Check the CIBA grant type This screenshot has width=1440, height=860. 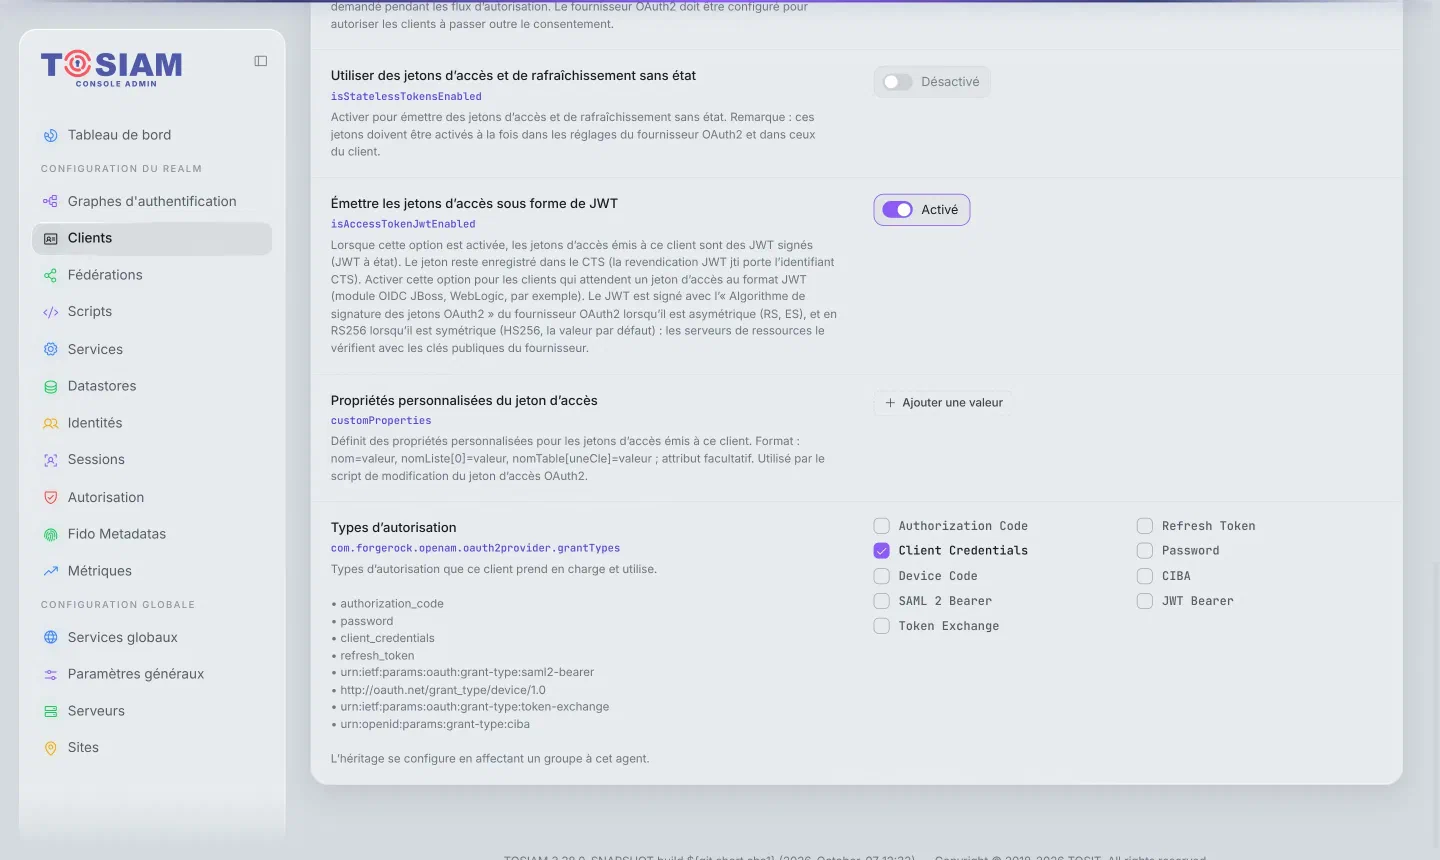point(1145,576)
